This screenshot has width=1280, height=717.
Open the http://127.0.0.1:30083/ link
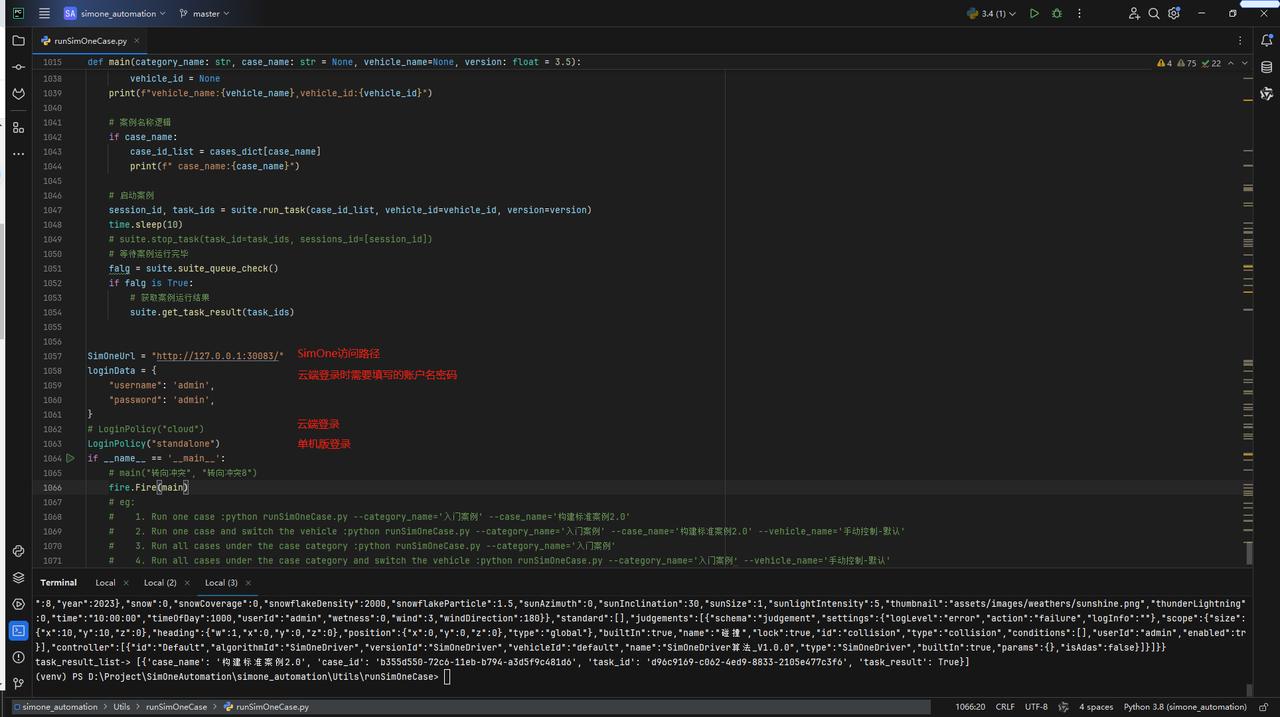click(x=217, y=356)
